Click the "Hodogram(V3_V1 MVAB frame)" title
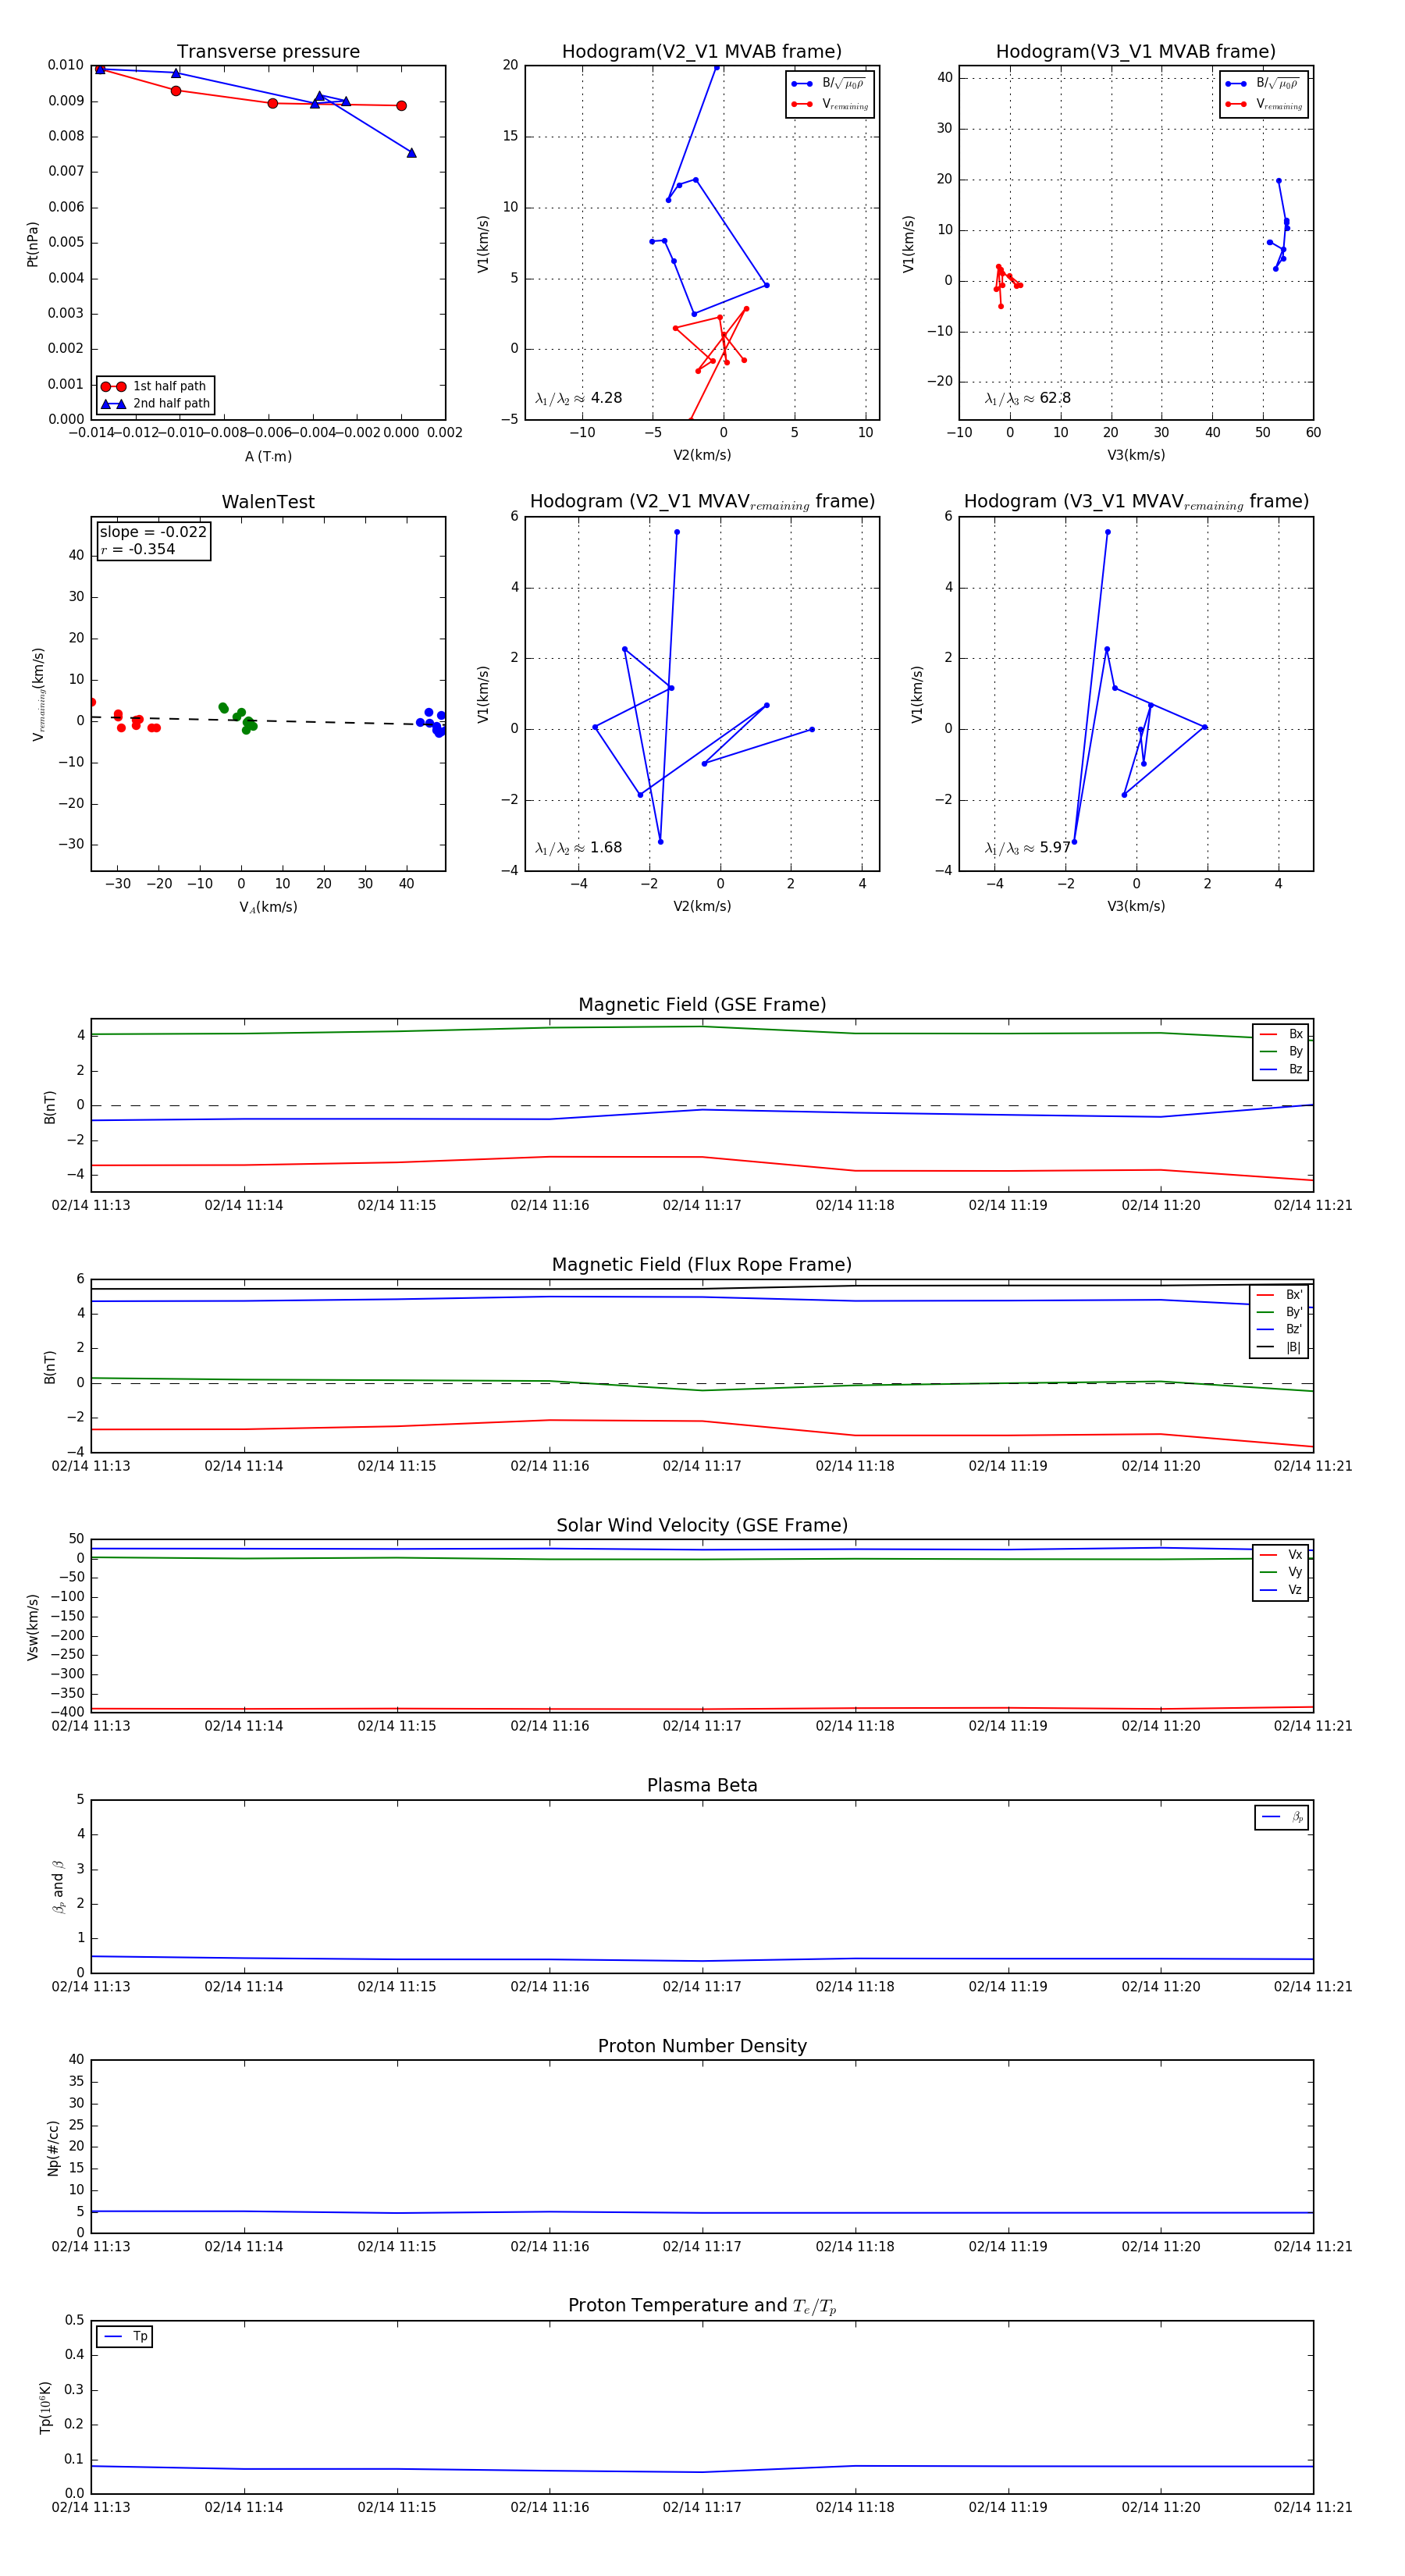 tap(1135, 51)
